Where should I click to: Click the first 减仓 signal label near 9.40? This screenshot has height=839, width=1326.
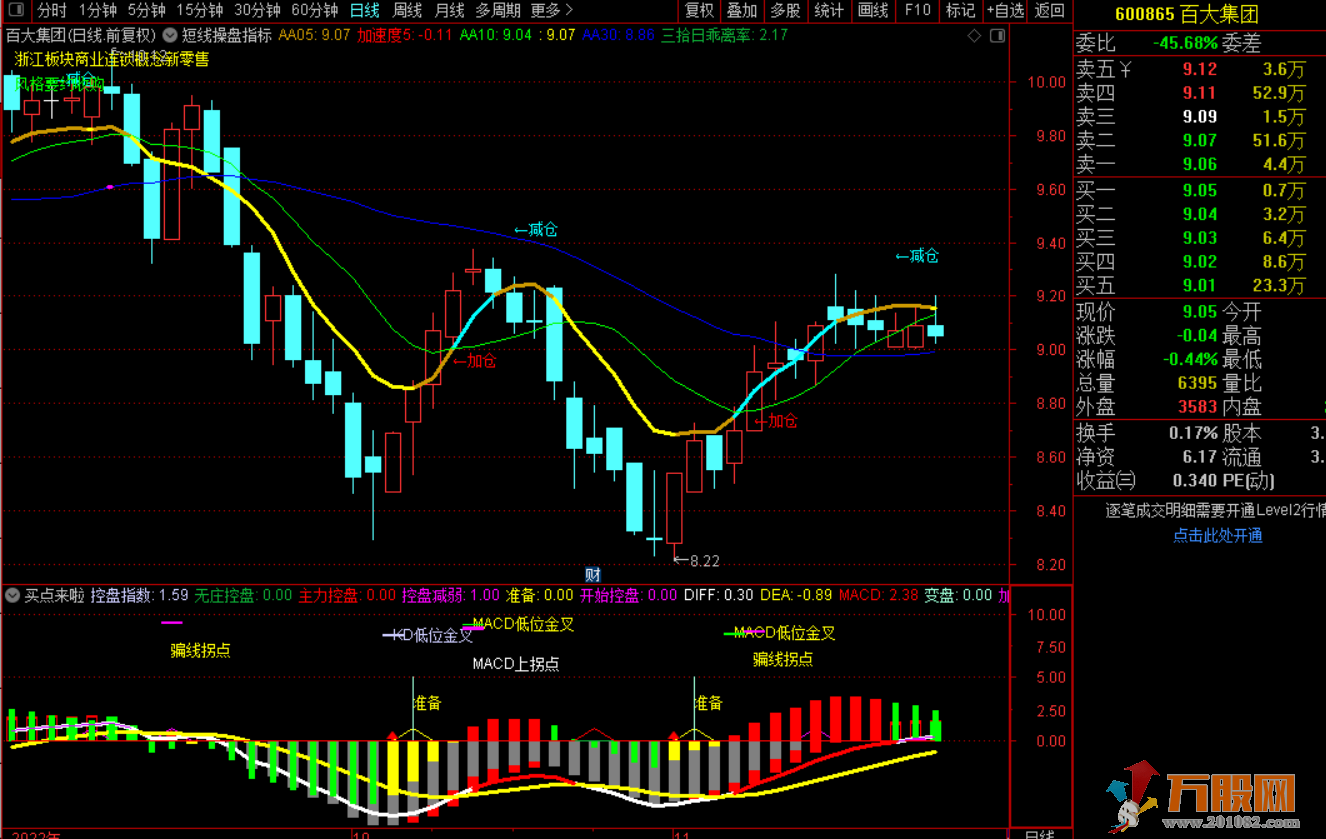coord(536,230)
